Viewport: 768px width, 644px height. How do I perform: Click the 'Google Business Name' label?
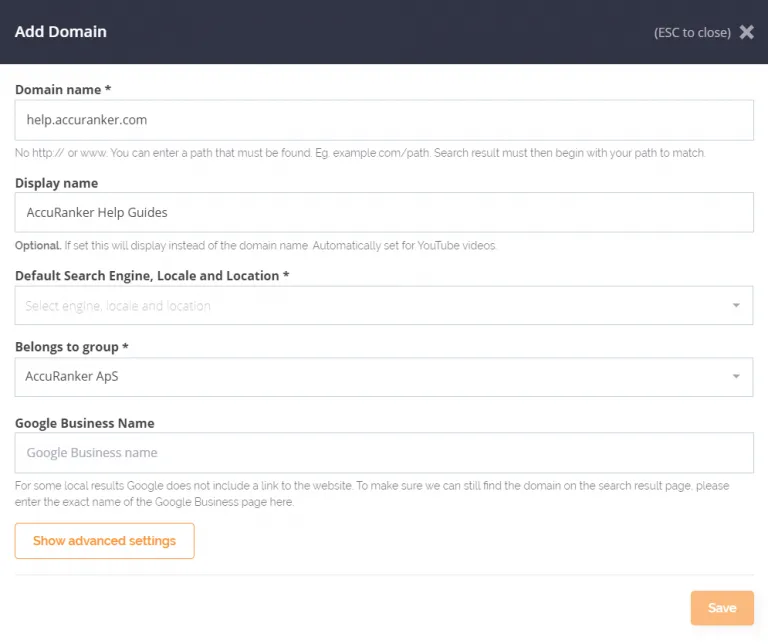coord(85,423)
